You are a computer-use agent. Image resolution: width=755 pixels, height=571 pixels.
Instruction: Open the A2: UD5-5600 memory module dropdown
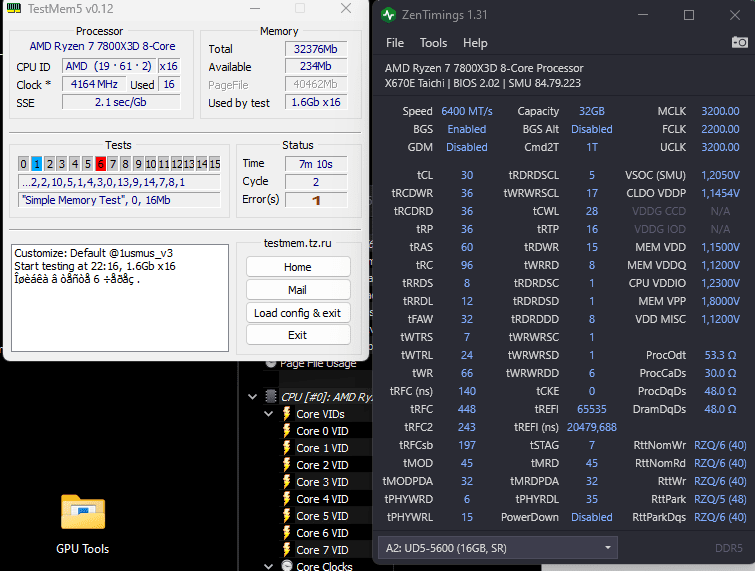click(x=498, y=548)
